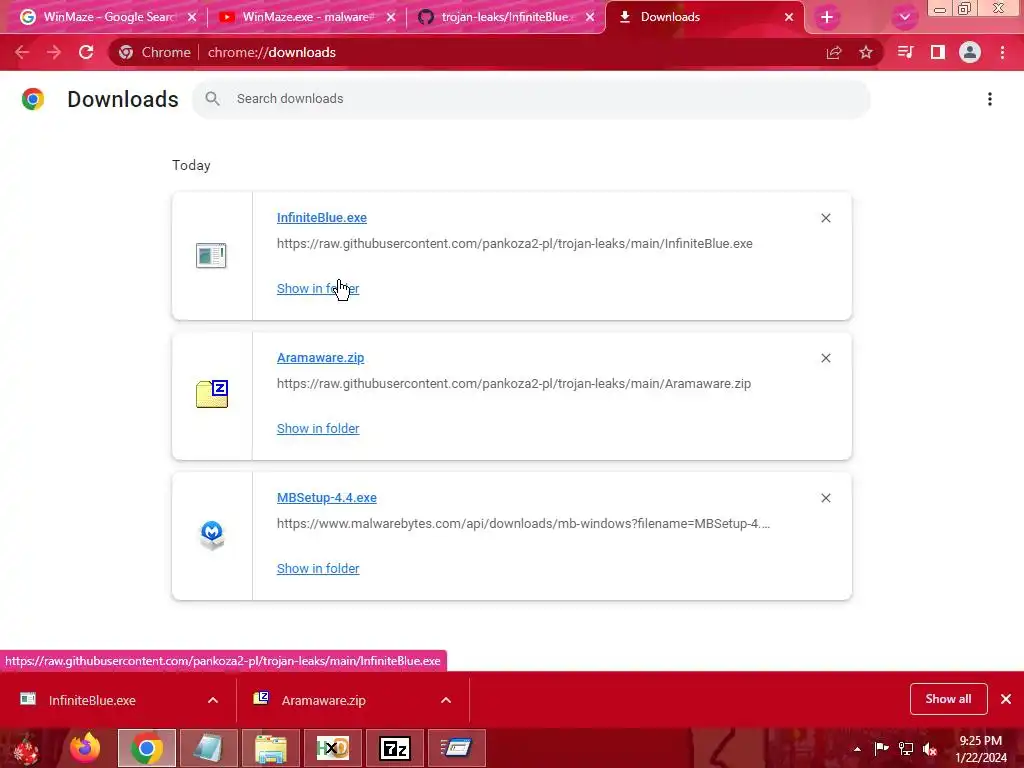The height and width of the screenshot is (768, 1024).
Task: Open the Start button on the taskbar
Action: (26, 748)
